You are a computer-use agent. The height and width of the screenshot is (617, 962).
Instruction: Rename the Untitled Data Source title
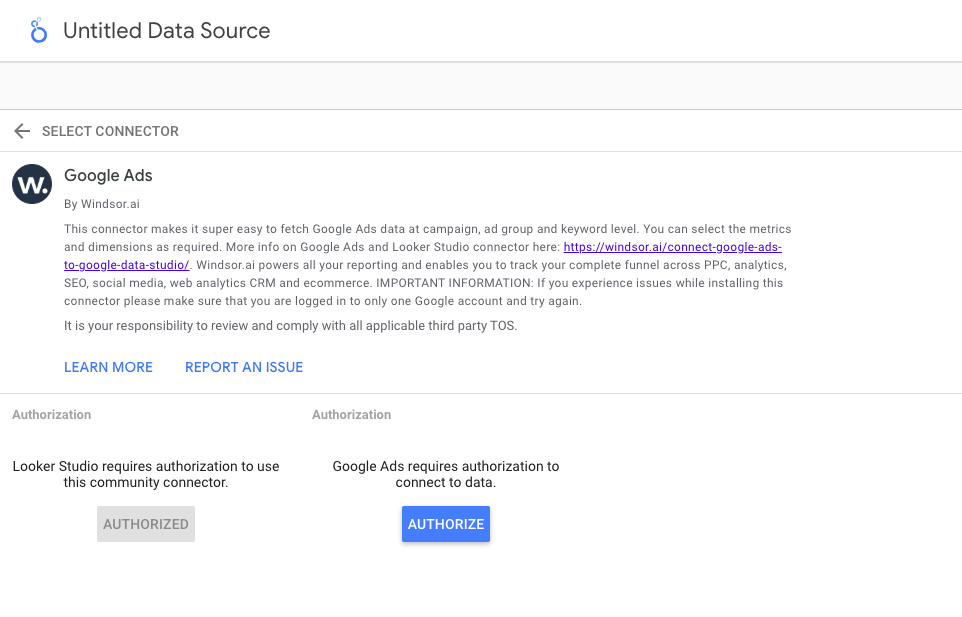[x=166, y=31]
